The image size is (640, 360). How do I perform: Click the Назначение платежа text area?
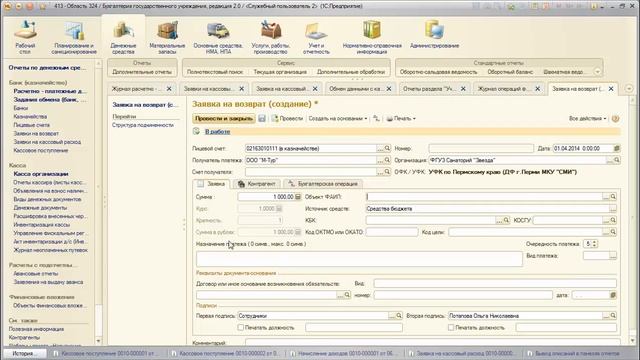click(x=359, y=259)
